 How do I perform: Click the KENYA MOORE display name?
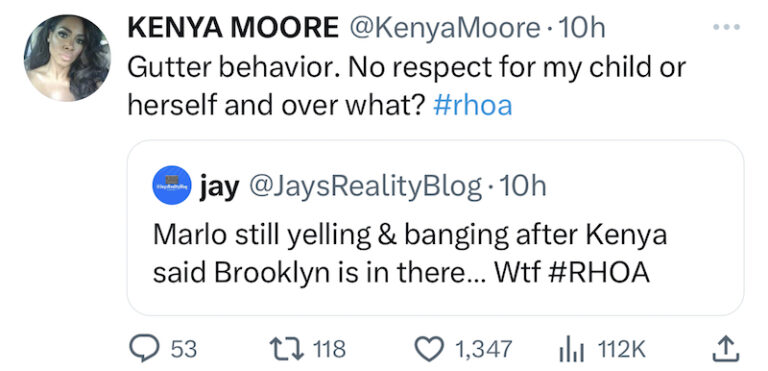pyautogui.click(x=233, y=28)
